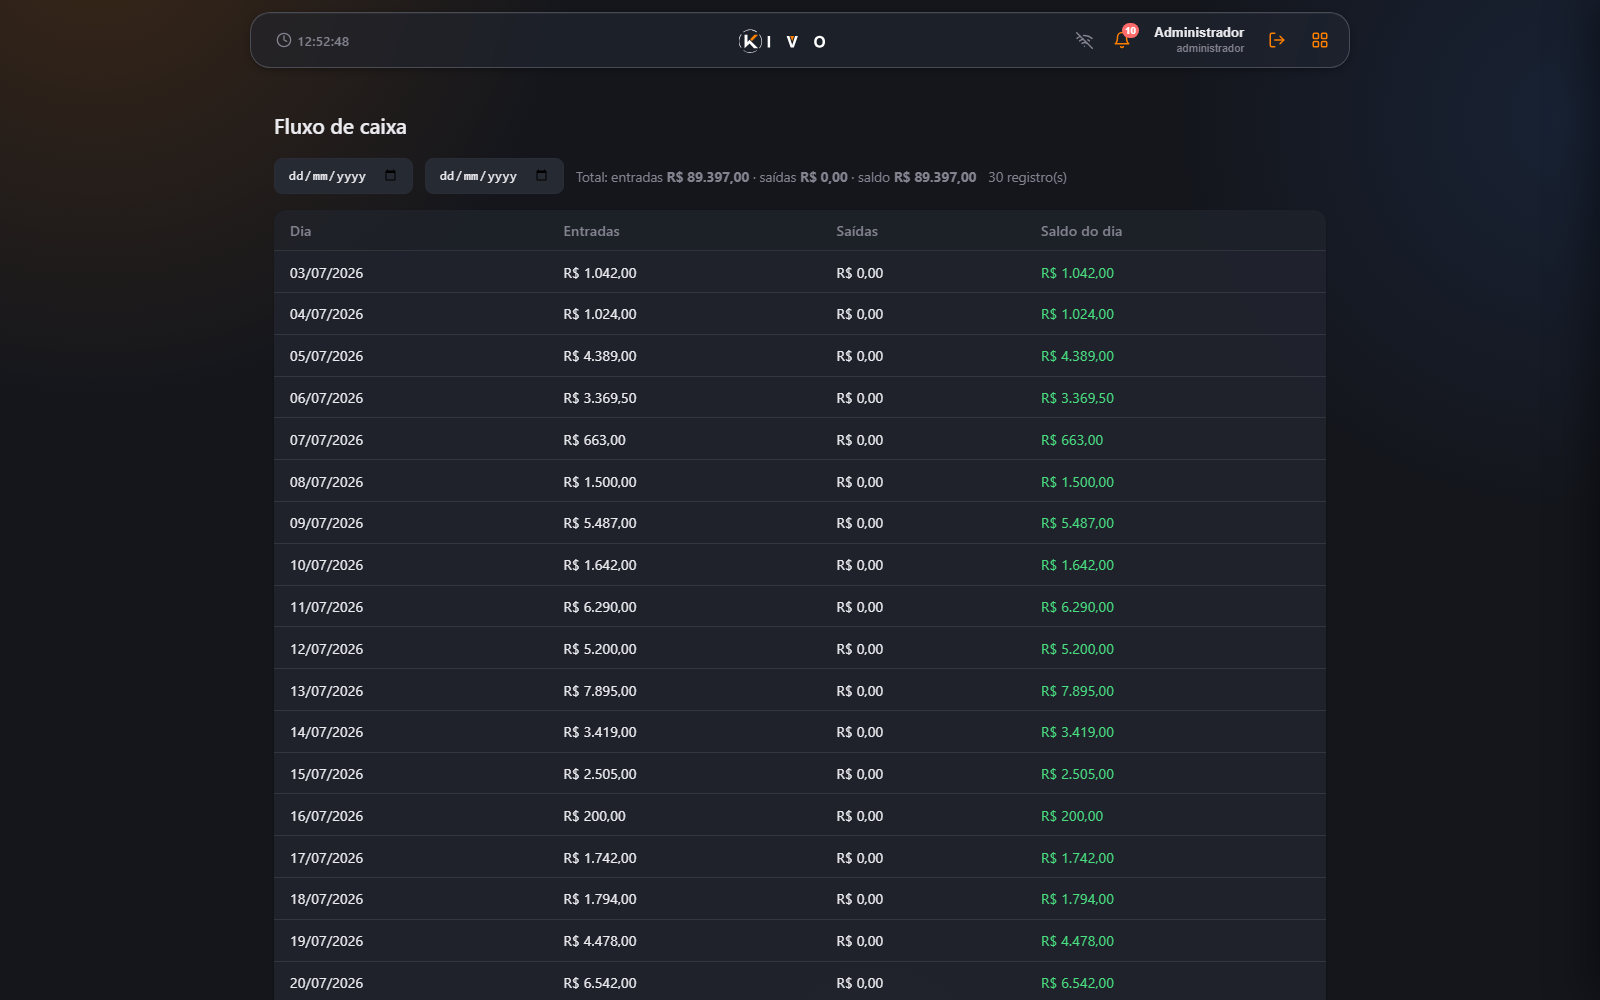Click the Entradas column header
This screenshot has width=1600, height=1000.
coord(591,231)
